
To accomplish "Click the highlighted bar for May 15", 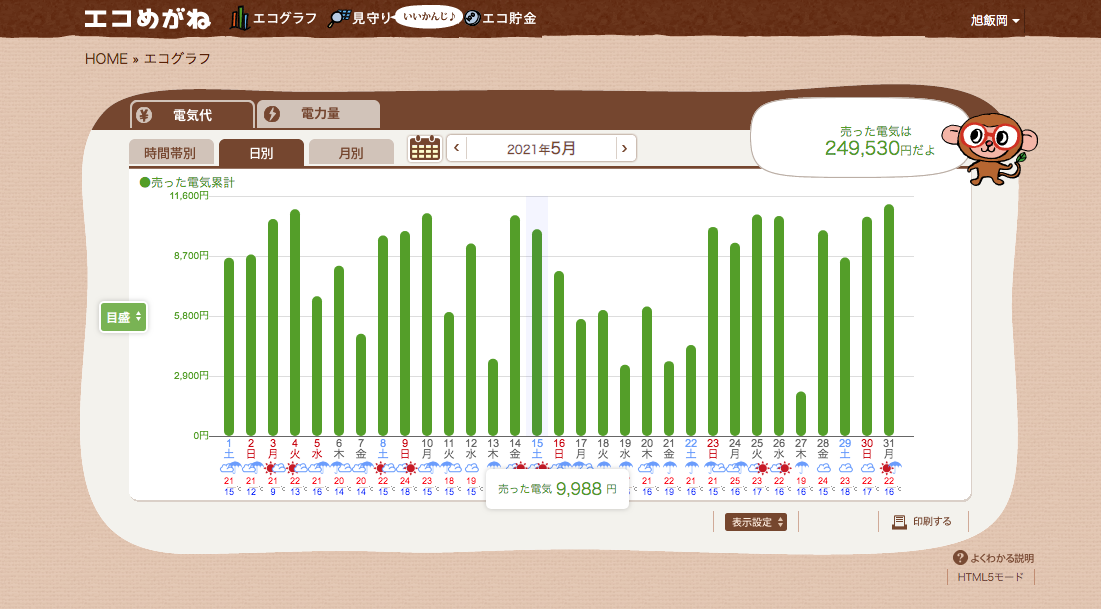I will coord(537,332).
